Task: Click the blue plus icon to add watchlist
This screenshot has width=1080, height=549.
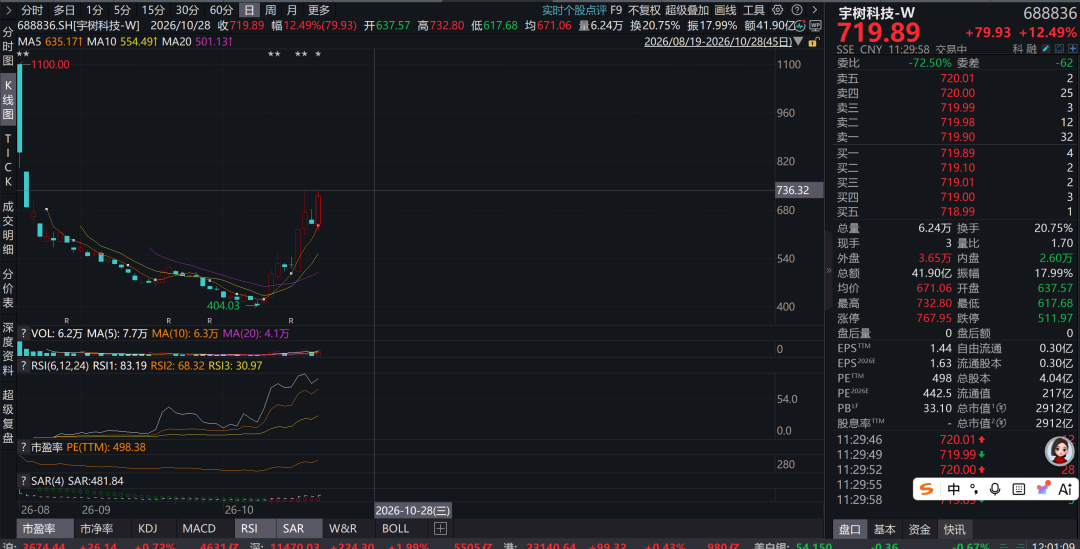Action: point(1072,49)
